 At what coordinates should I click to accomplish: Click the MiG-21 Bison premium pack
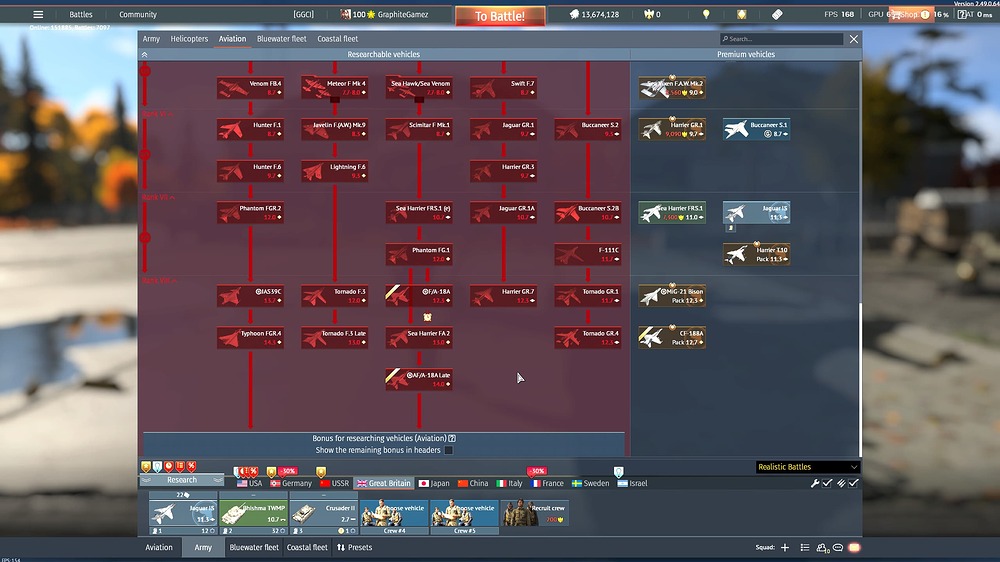click(673, 296)
